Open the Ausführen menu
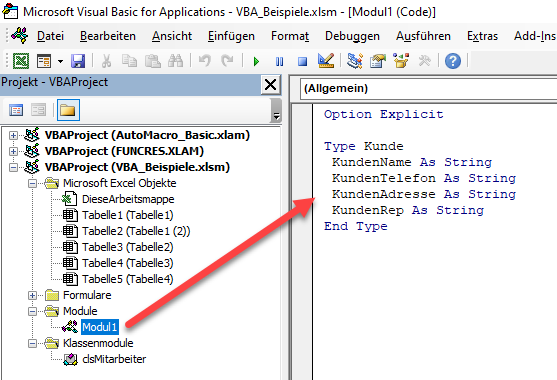 coord(423,36)
